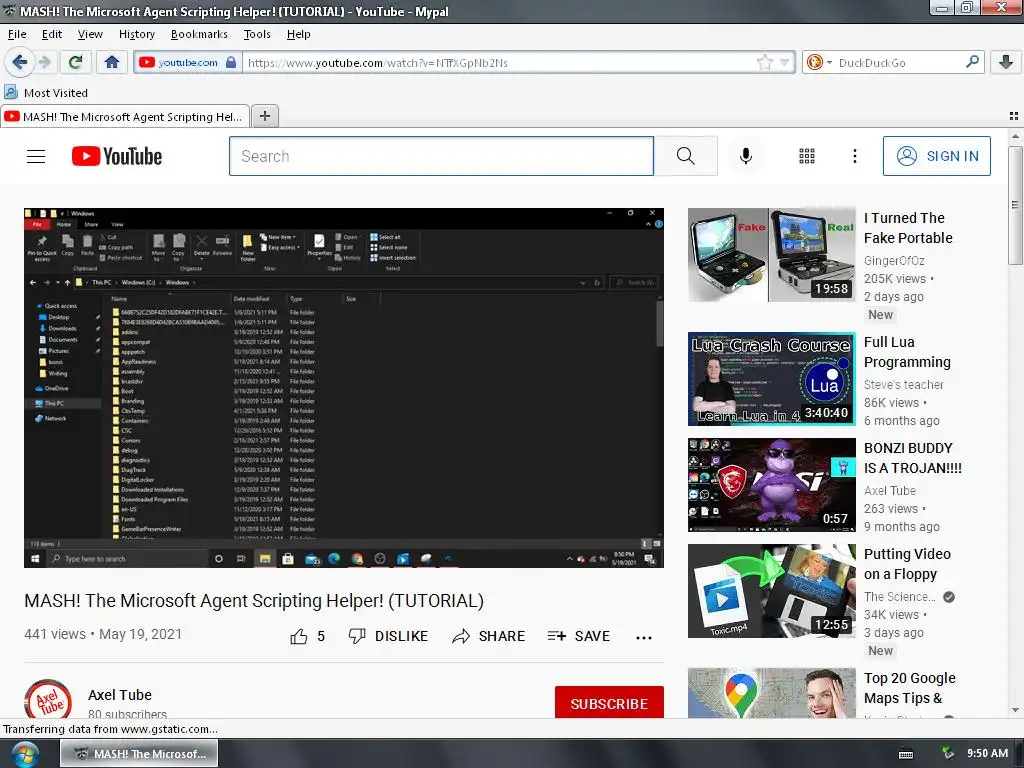Go back with the browser back arrow

point(19,62)
